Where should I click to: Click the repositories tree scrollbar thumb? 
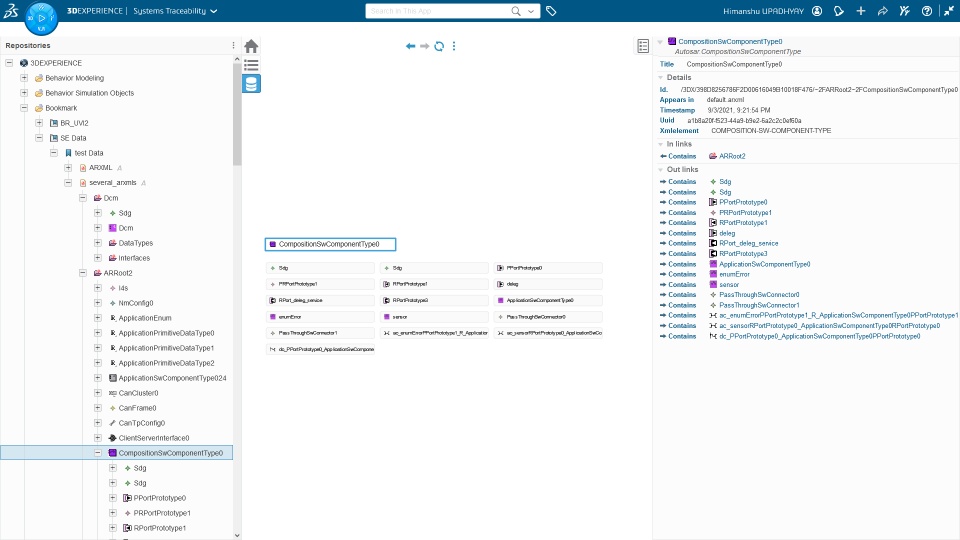238,114
